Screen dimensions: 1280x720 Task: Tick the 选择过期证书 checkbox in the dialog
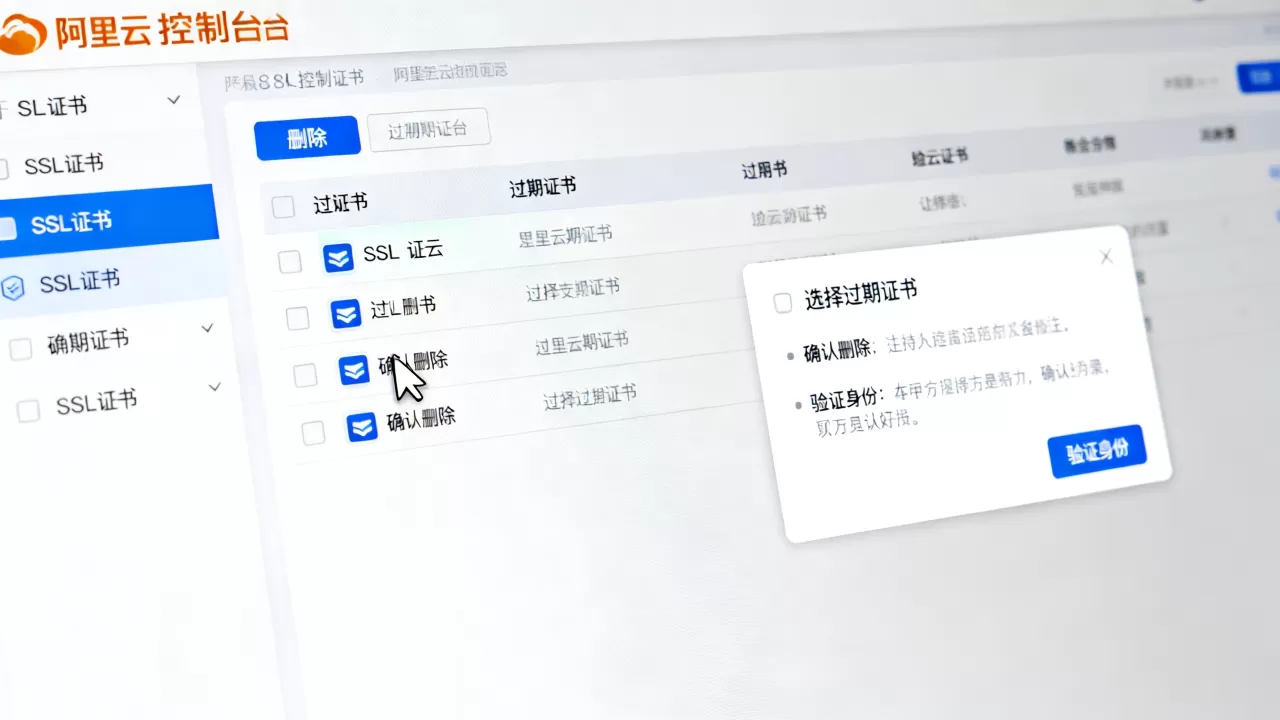[783, 303]
